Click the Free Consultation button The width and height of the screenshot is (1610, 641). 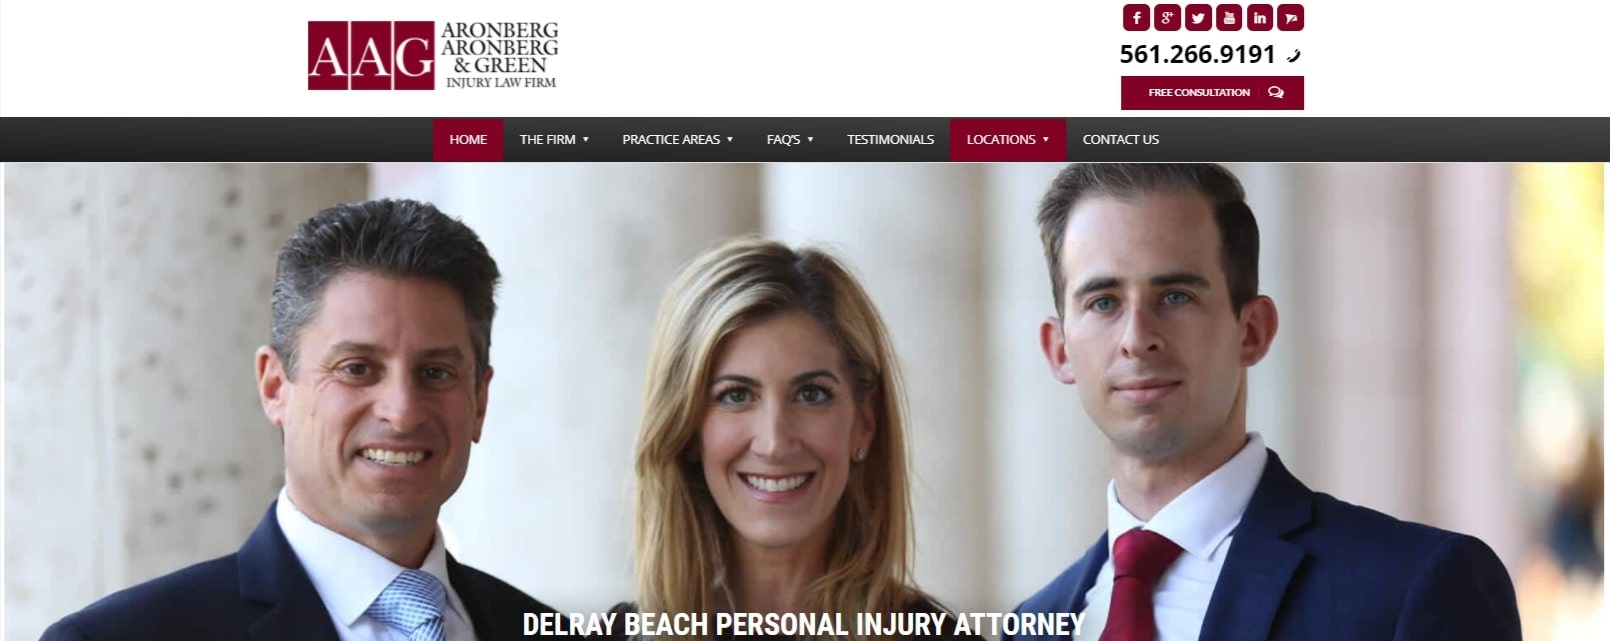tap(1212, 93)
